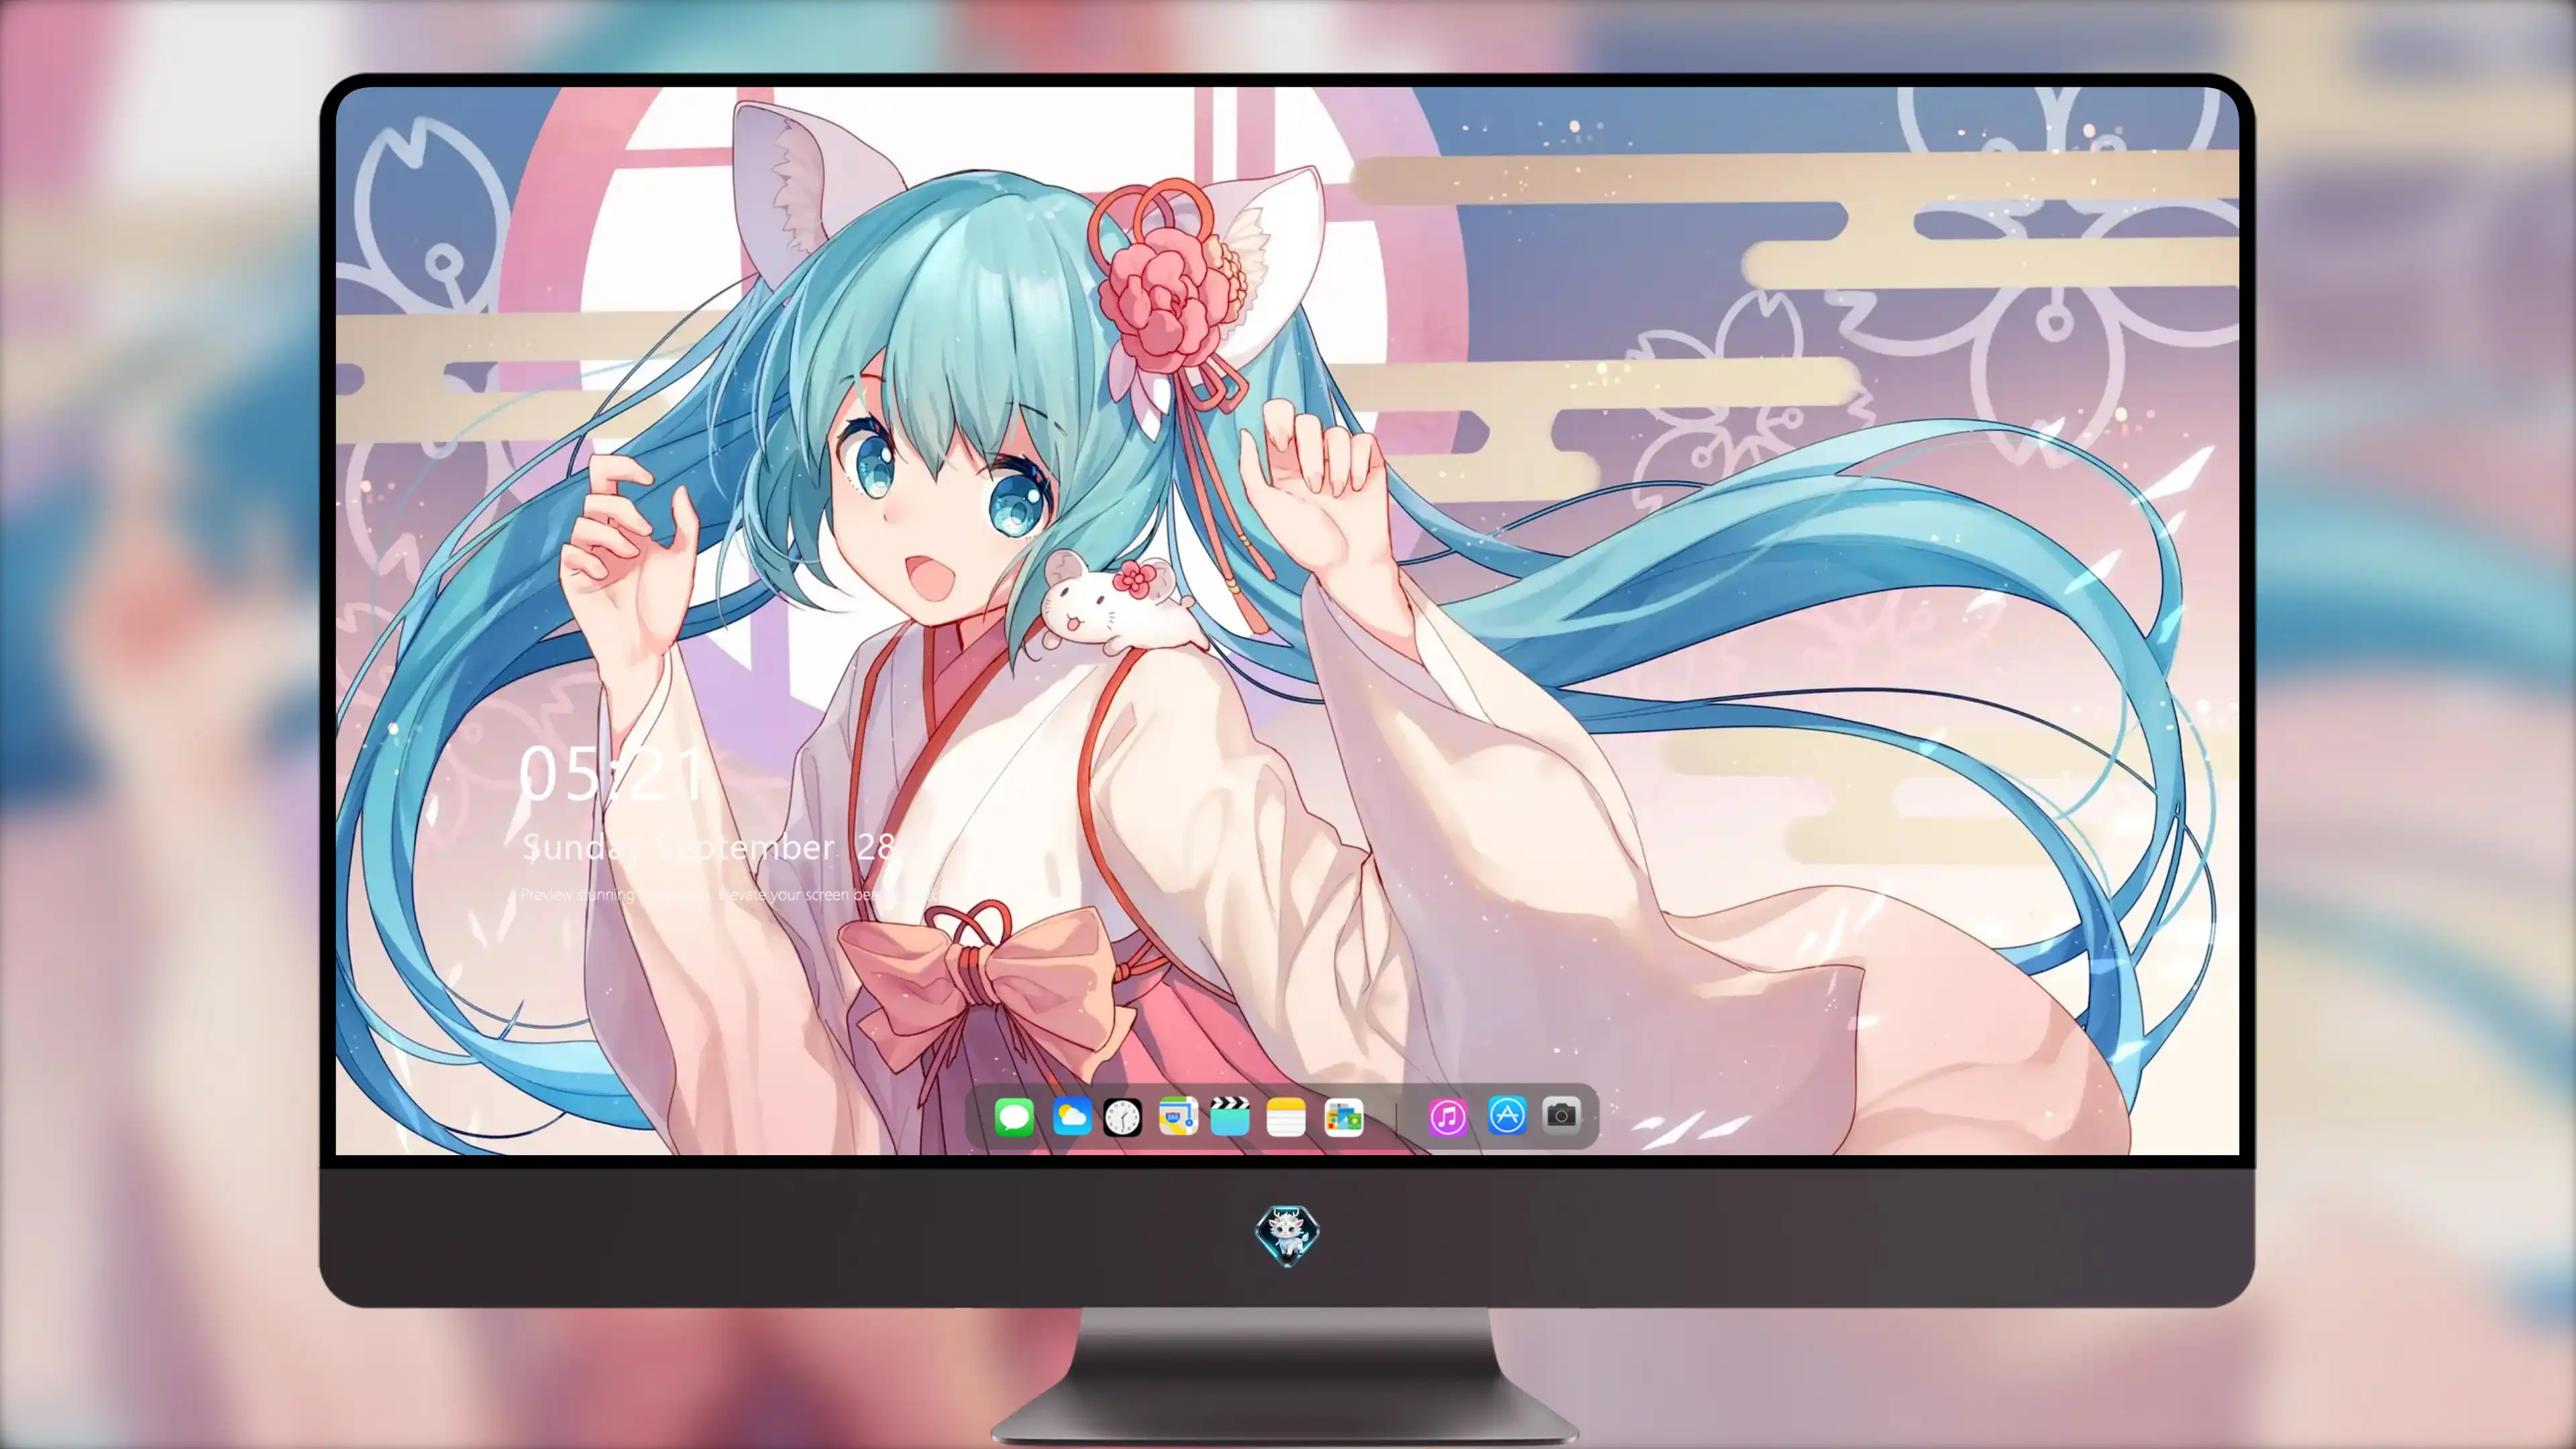Click the hexagon mascot logo on monitor chin
Screen dimensions: 2576x1449
click(x=1287, y=1235)
